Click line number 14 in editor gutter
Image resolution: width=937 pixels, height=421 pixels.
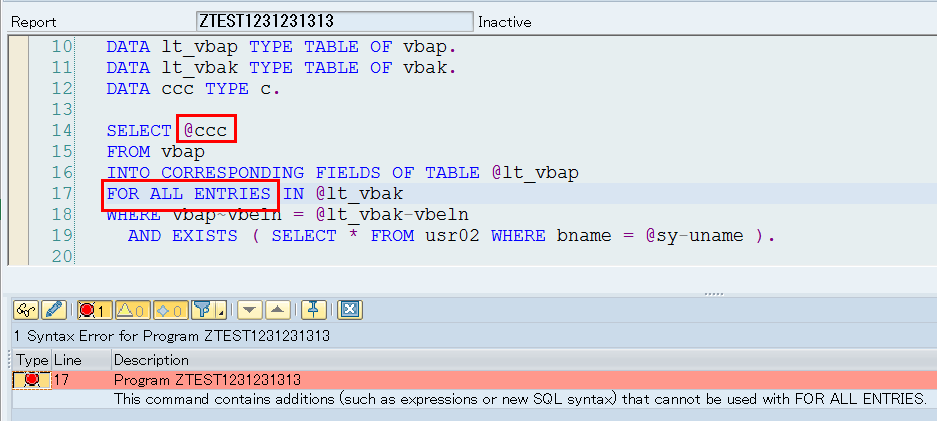click(62, 130)
